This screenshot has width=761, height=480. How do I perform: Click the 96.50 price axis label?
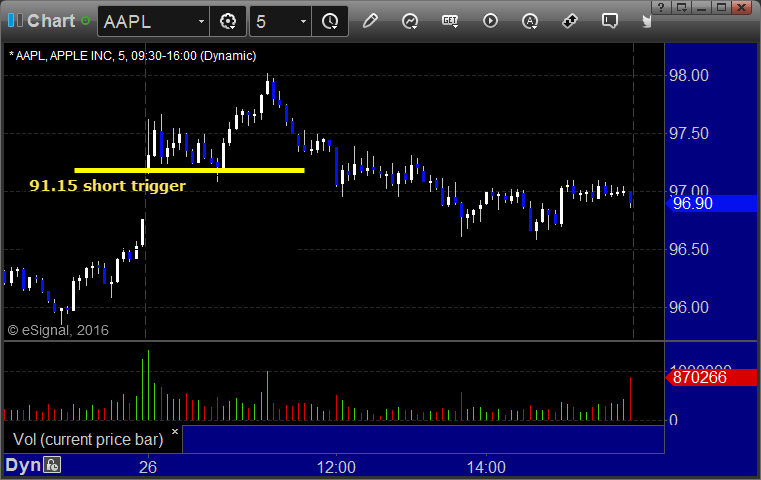click(x=689, y=249)
